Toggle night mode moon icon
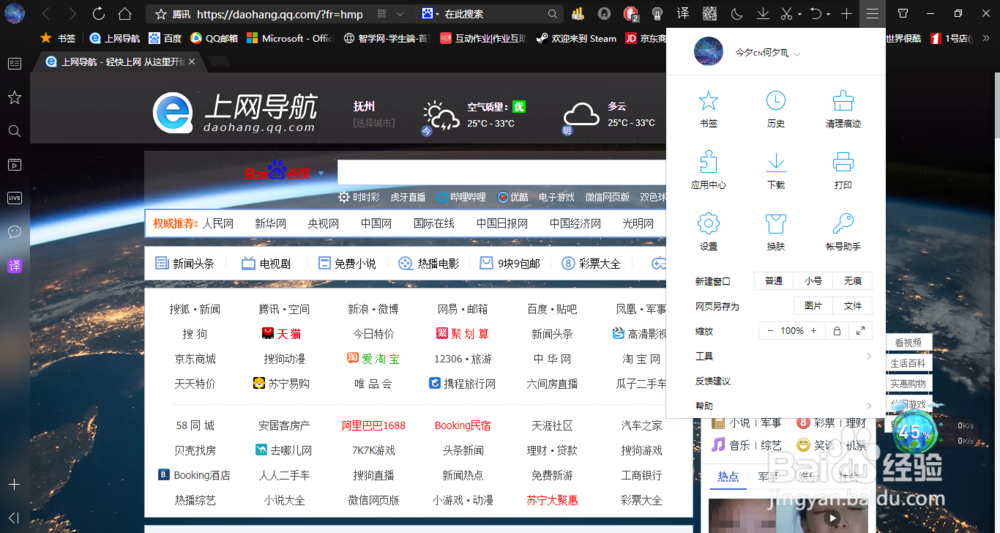This screenshot has height=533, width=1000. pyautogui.click(x=736, y=13)
